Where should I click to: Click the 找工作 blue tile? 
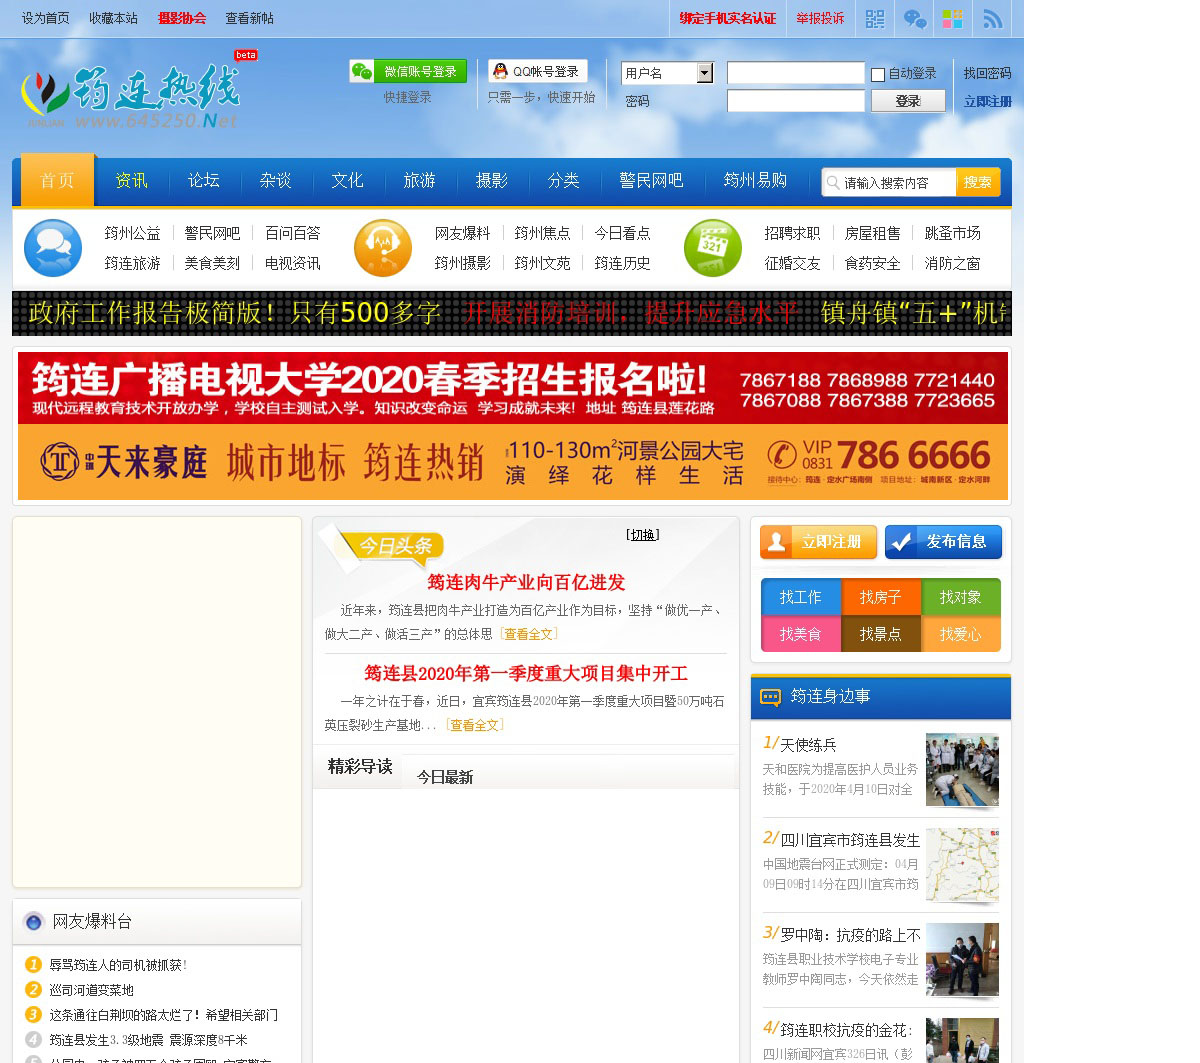click(x=800, y=597)
